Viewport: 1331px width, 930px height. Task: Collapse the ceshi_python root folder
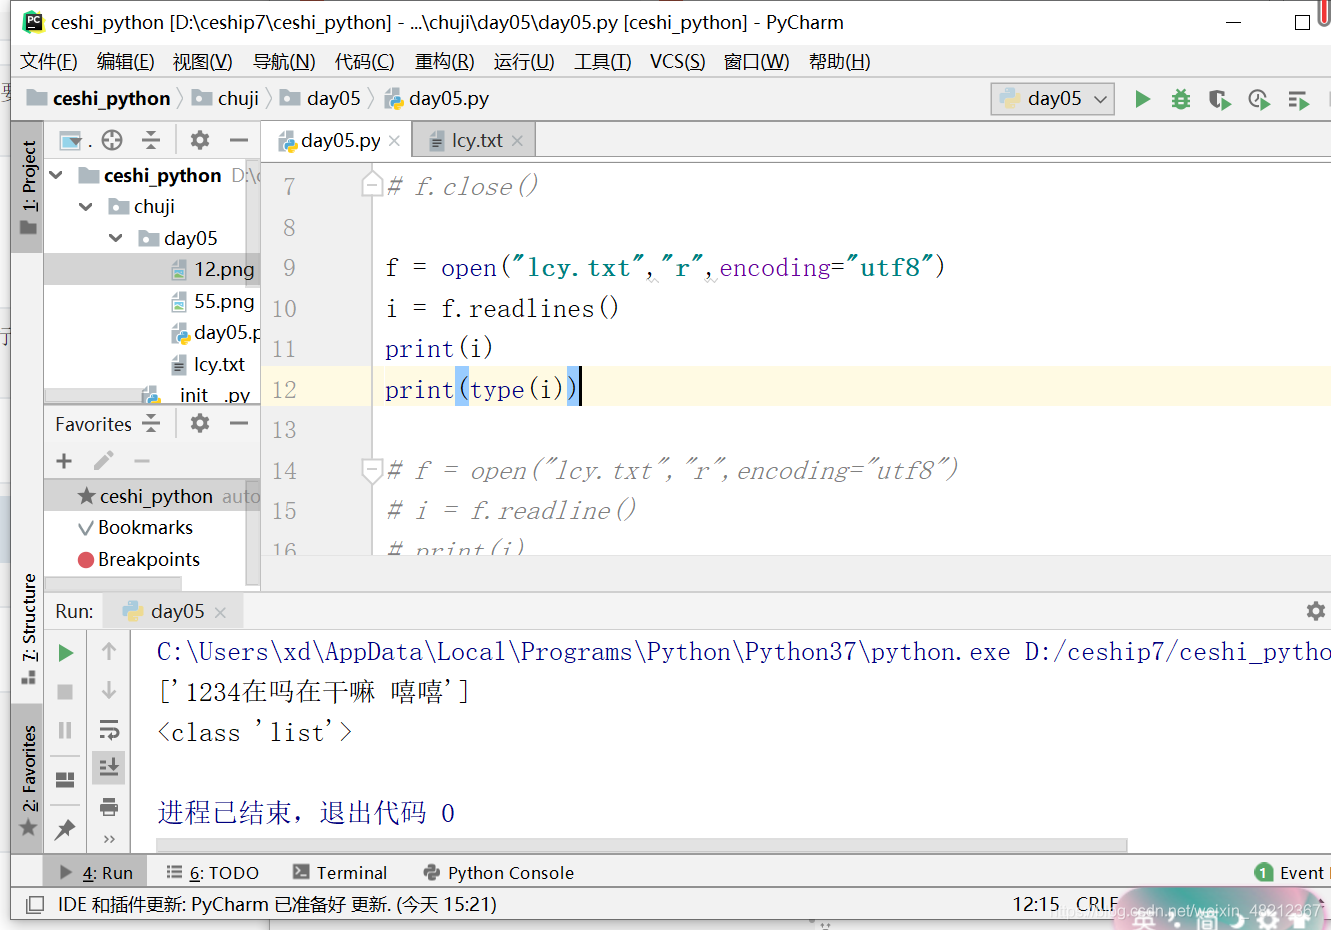click(x=57, y=175)
